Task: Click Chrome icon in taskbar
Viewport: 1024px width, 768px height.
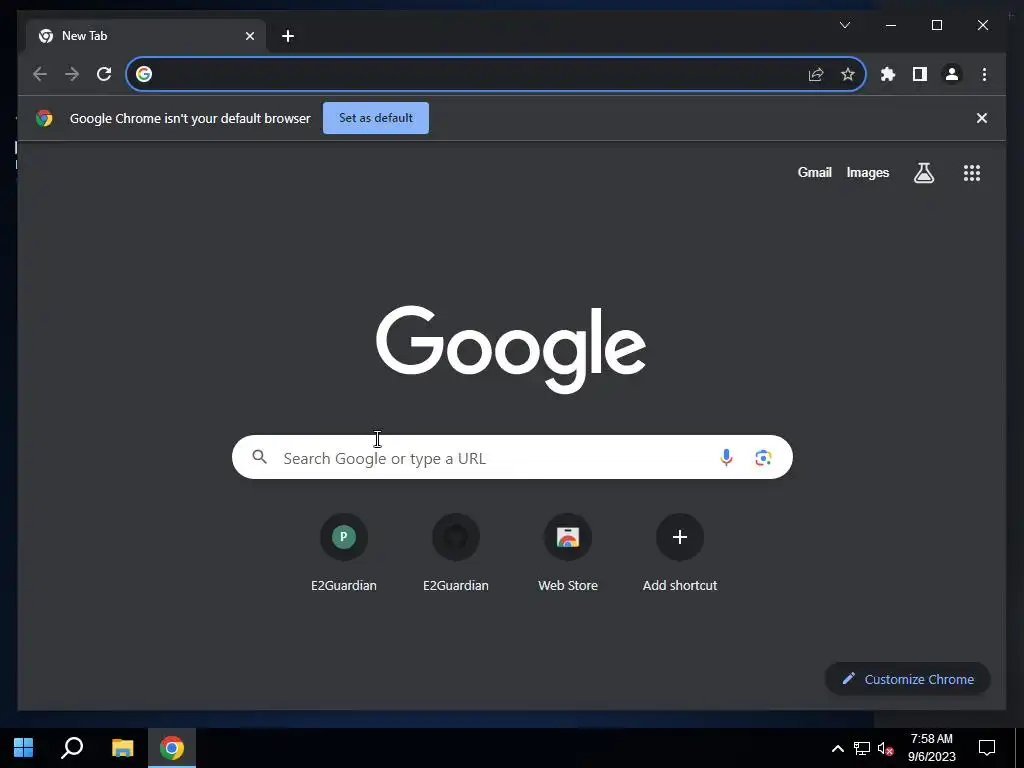Action: coord(172,748)
